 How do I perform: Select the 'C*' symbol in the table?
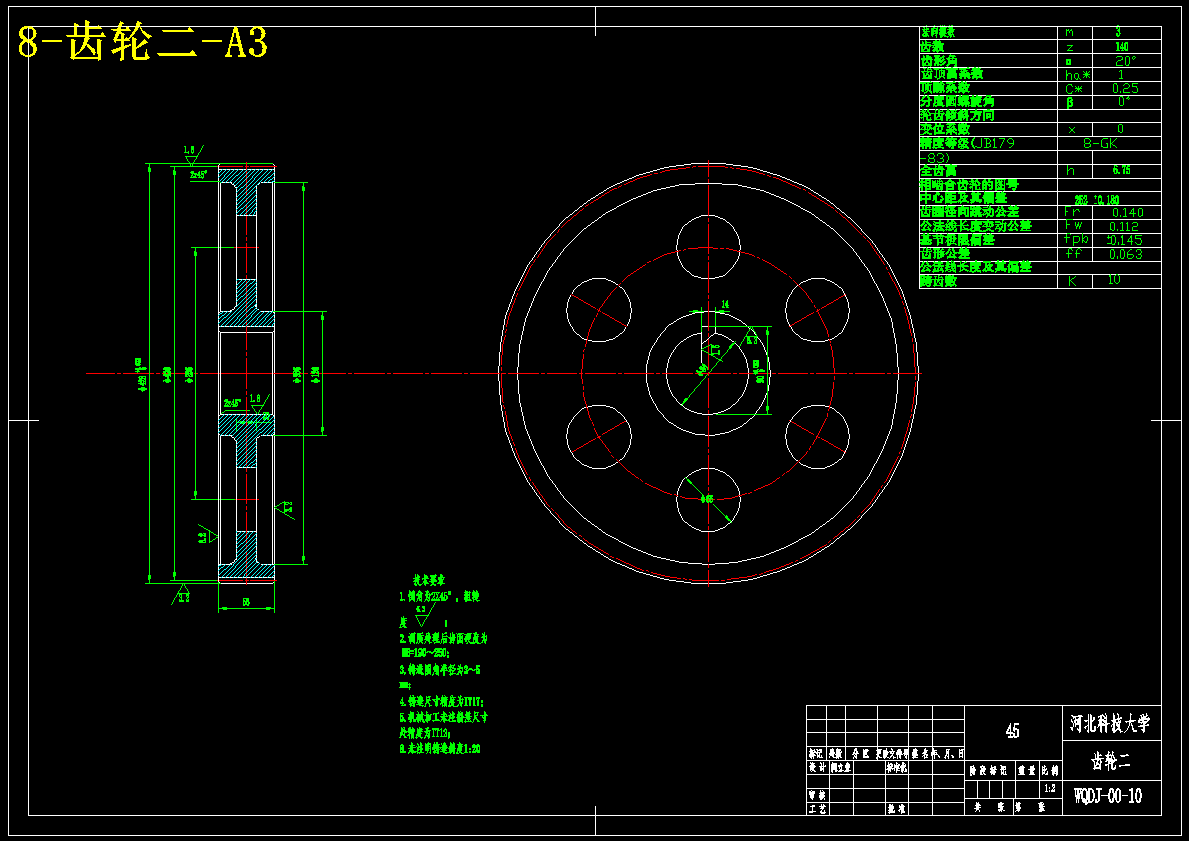1075,88
